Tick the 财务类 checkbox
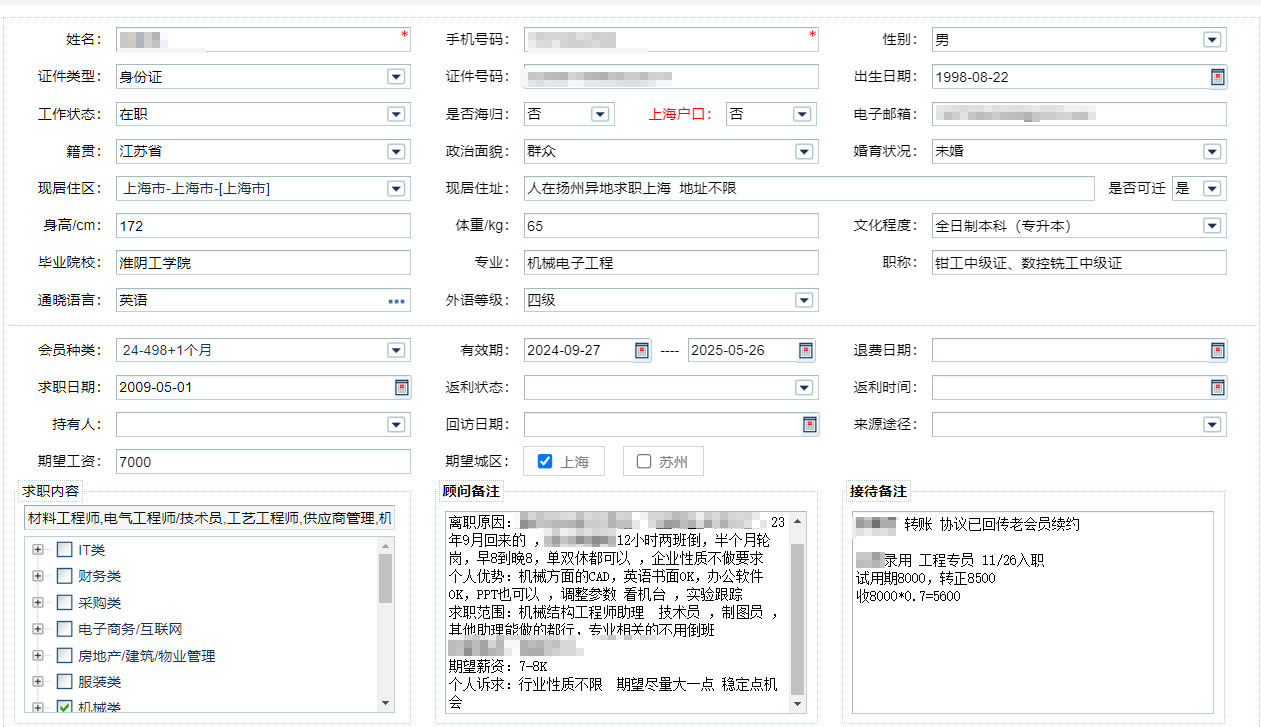Viewport: 1261px width, 727px height. (x=64, y=576)
